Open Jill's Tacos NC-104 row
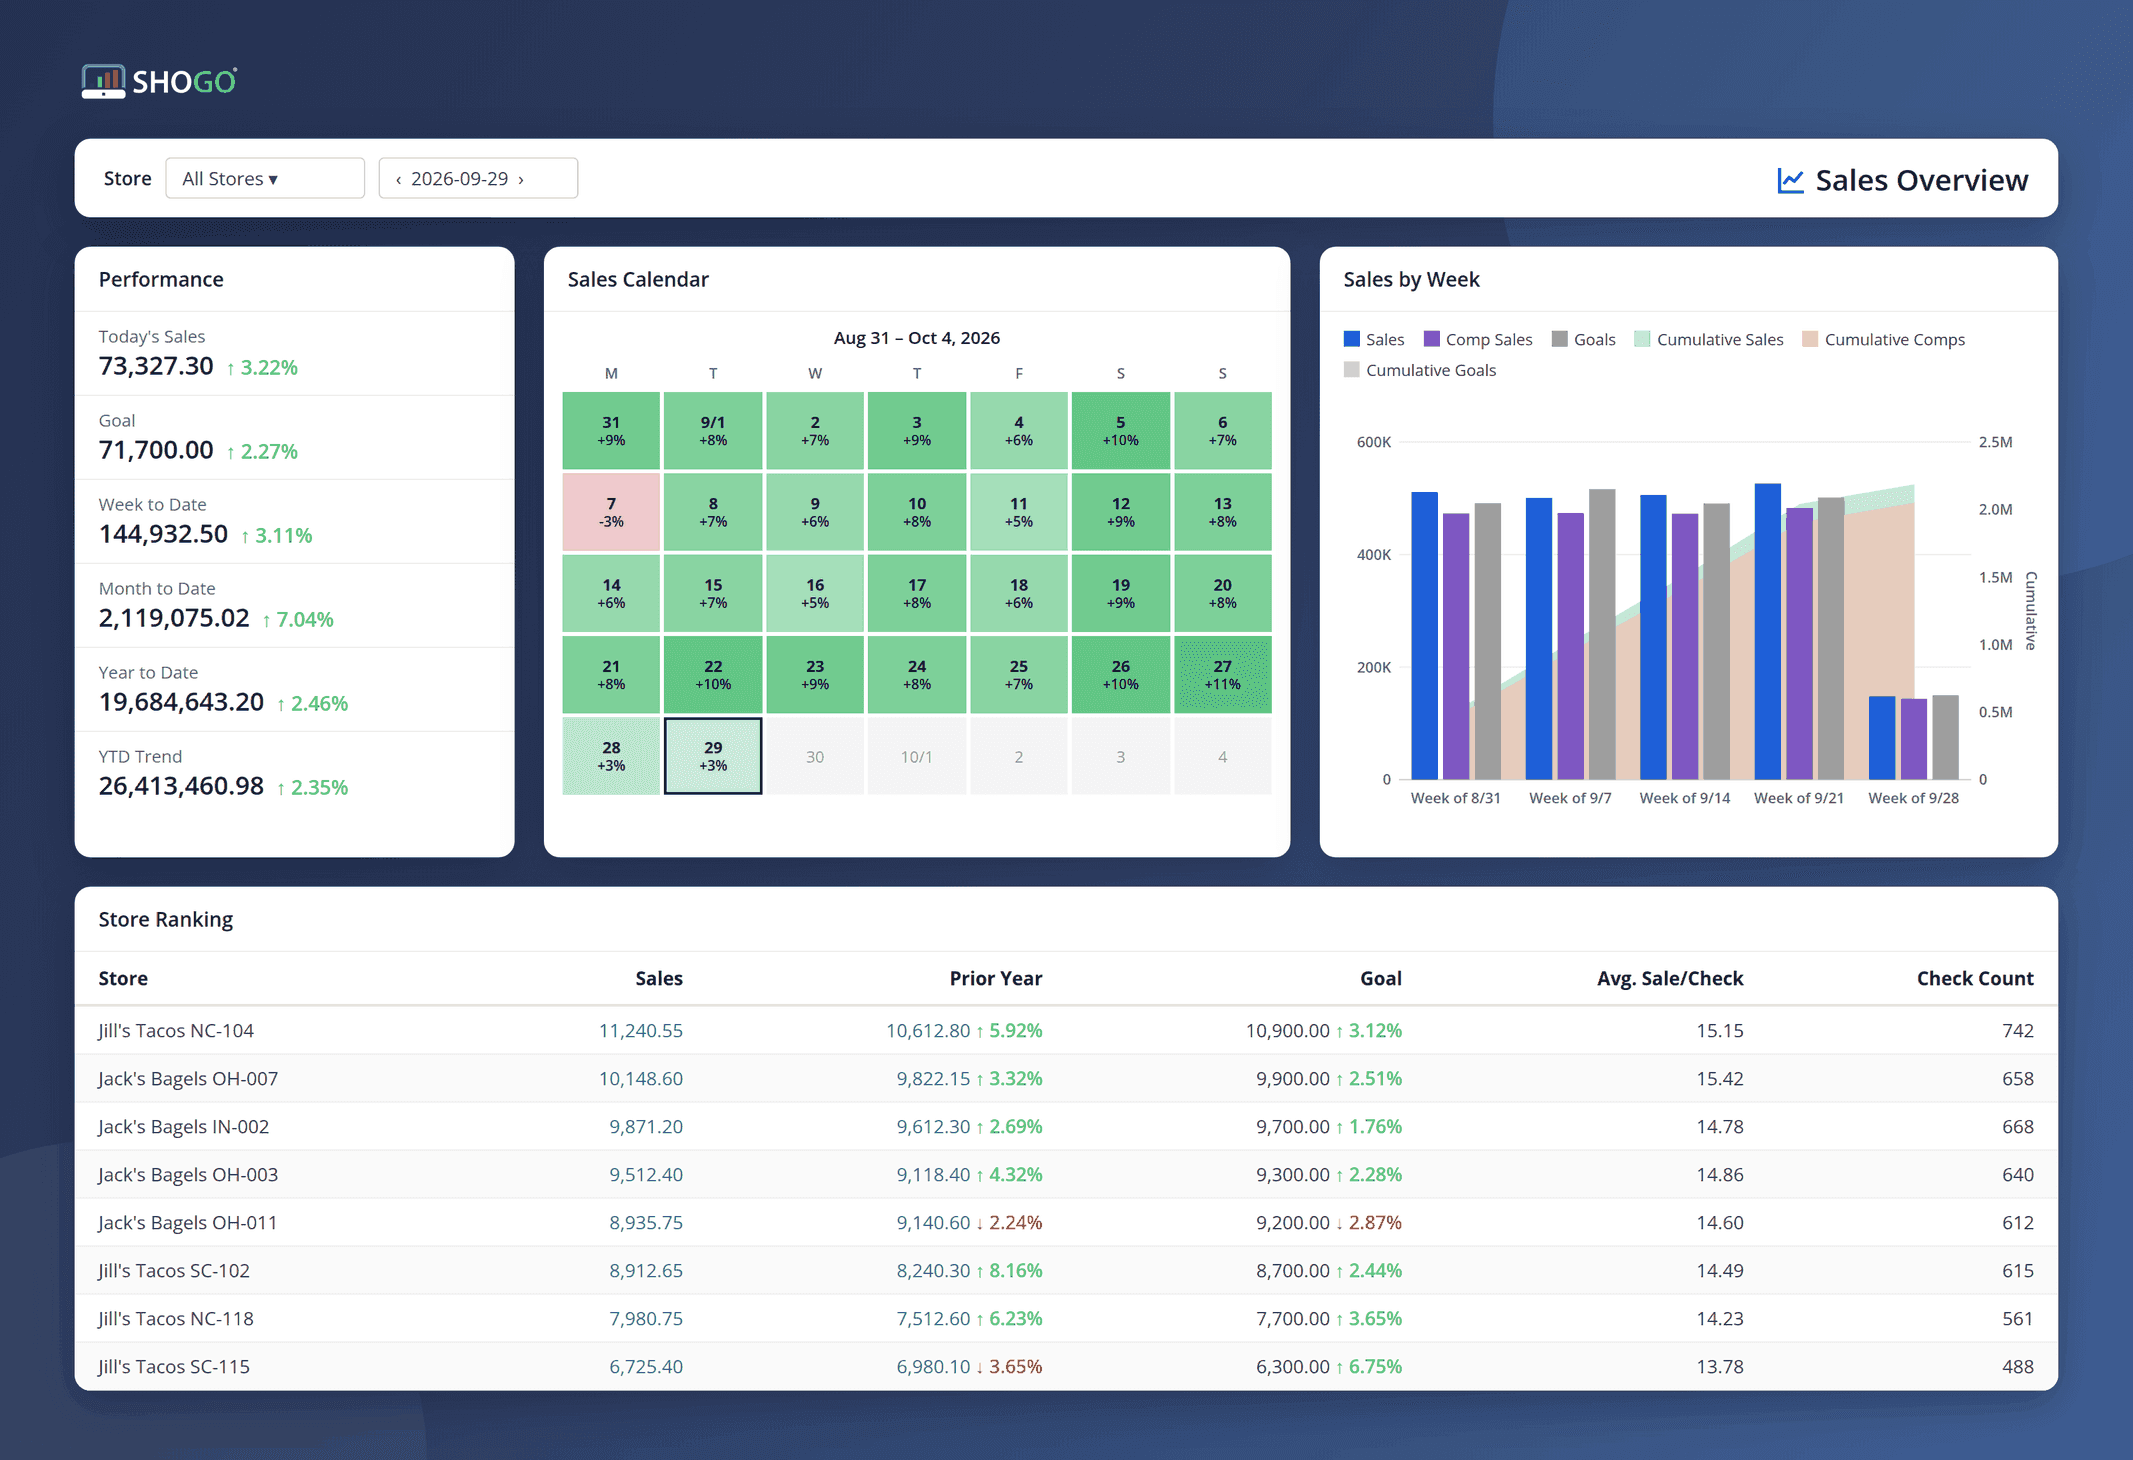Image resolution: width=2133 pixels, height=1460 pixels. pos(1066,1030)
